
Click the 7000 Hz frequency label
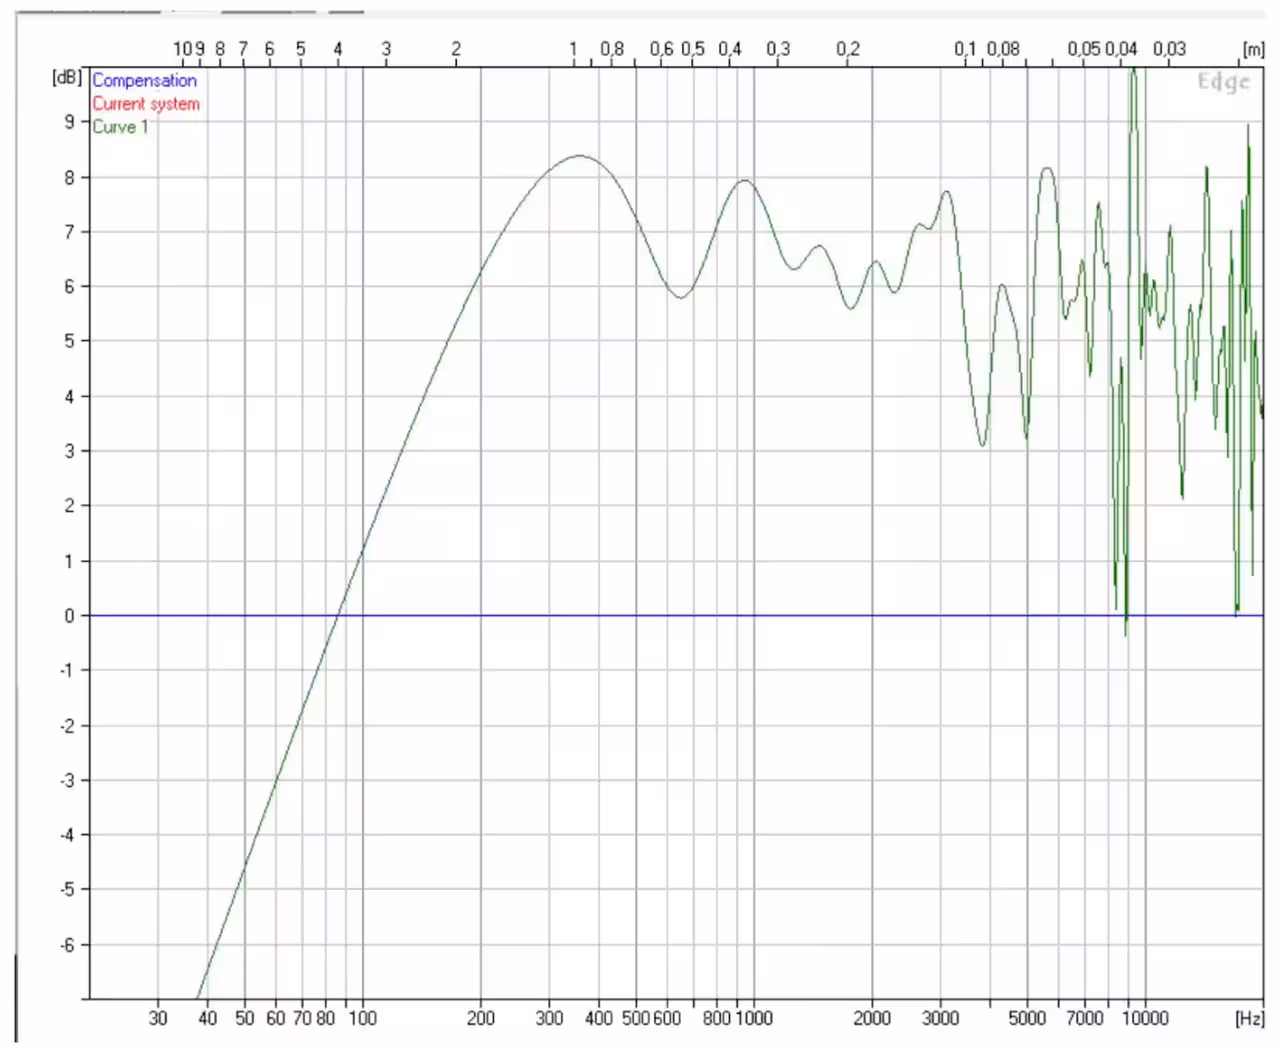pos(1085,1018)
